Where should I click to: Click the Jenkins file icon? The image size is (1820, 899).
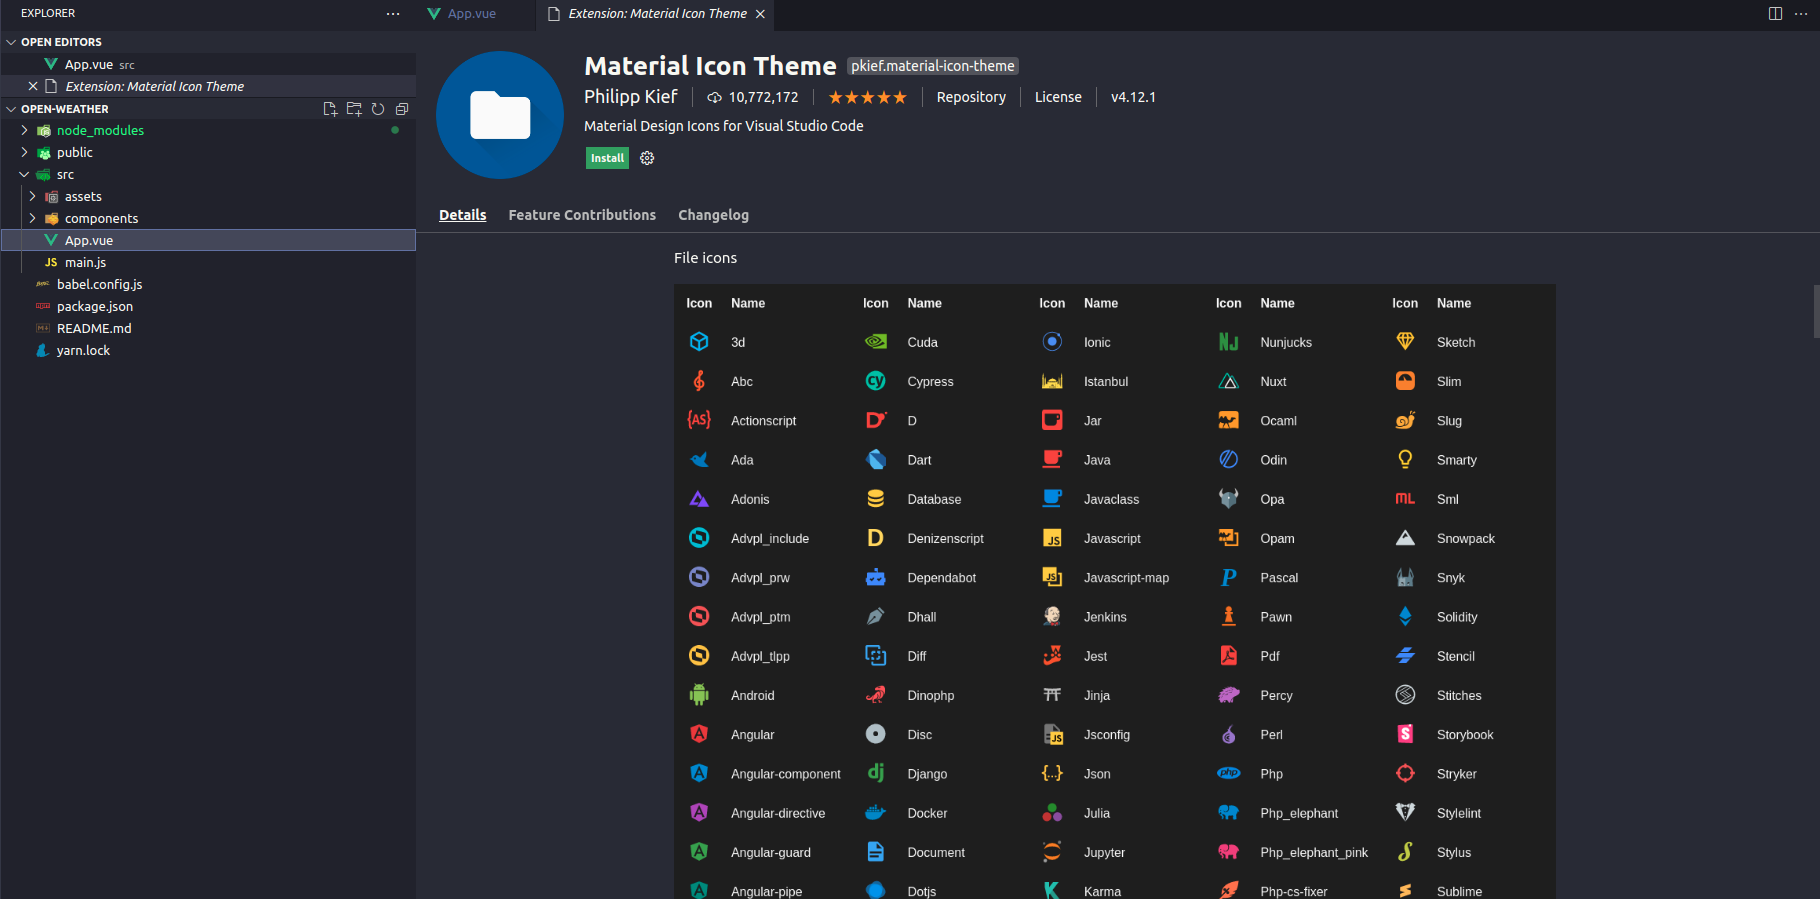1052,617
